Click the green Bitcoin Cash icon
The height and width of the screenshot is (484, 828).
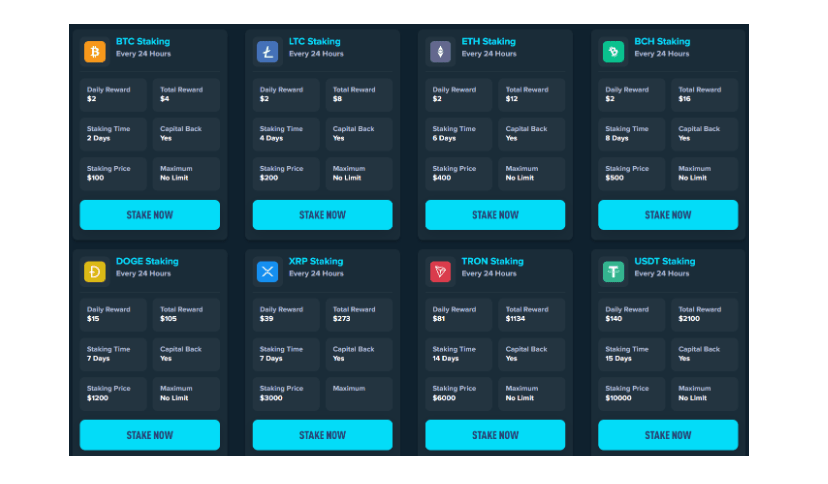pos(613,52)
